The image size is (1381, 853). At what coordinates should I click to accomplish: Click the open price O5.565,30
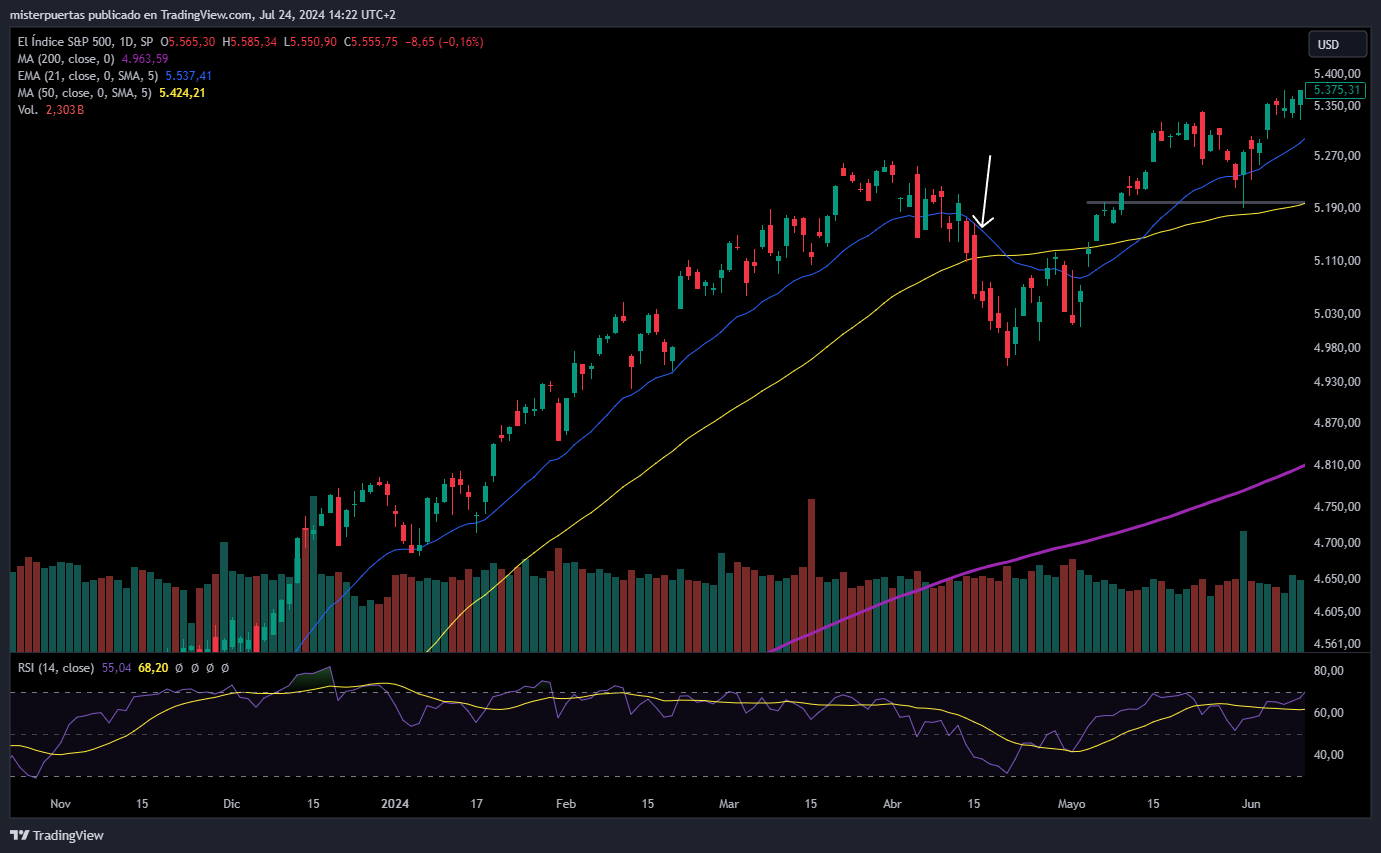pyautogui.click(x=188, y=42)
